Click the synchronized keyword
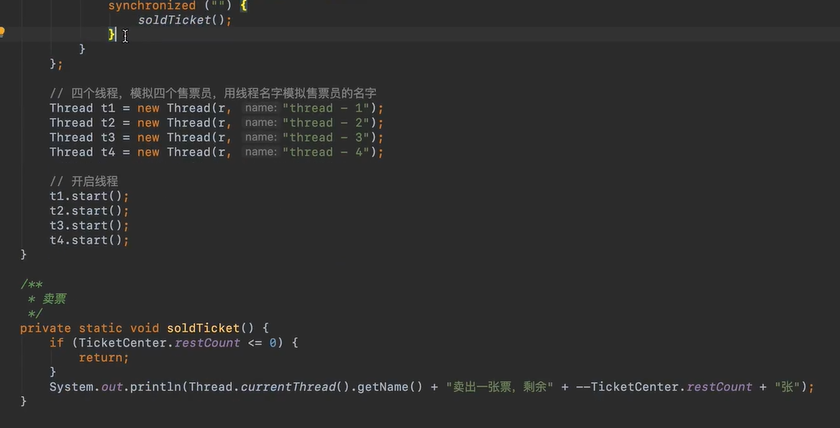840x428 pixels. click(151, 6)
